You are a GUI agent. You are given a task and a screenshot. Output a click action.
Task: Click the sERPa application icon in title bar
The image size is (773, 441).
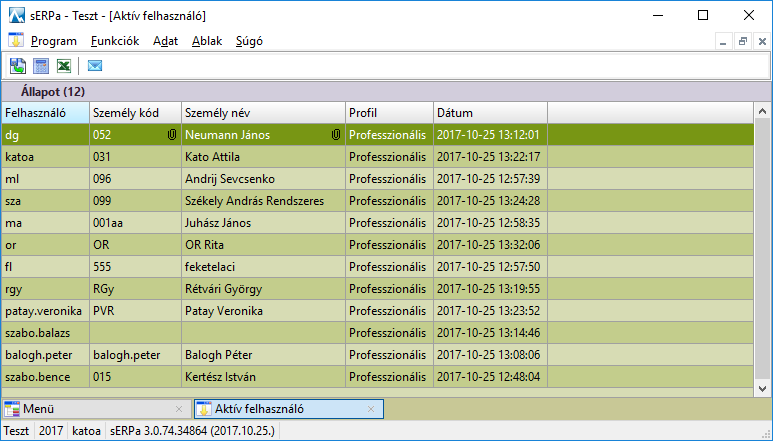(x=17, y=15)
